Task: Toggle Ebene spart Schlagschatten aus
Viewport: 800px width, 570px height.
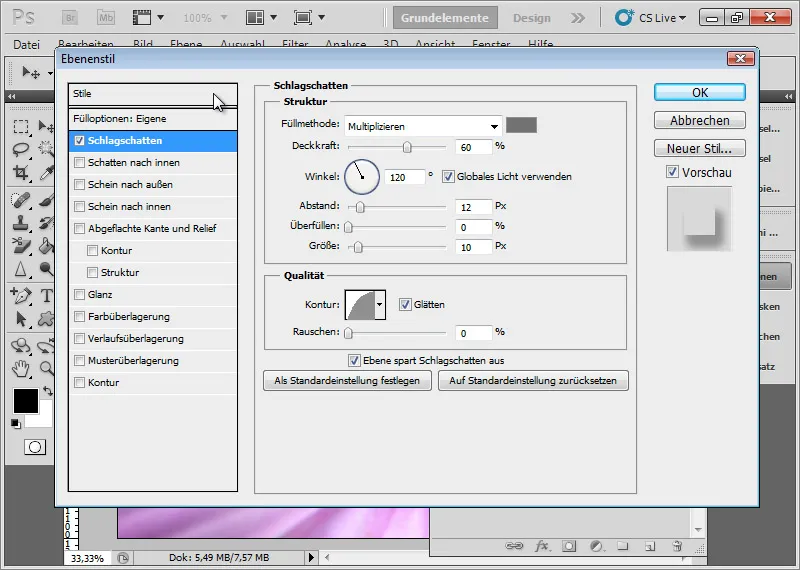Action: click(x=354, y=360)
